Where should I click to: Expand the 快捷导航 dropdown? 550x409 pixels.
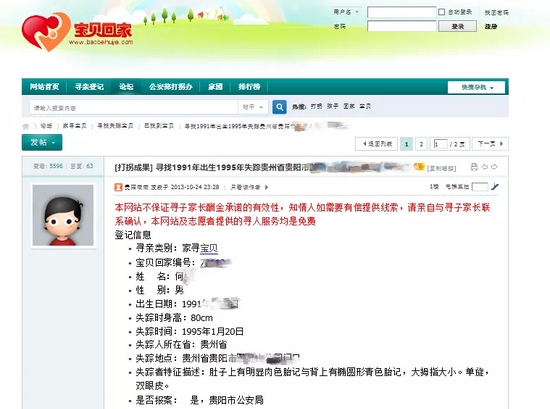click(x=476, y=87)
